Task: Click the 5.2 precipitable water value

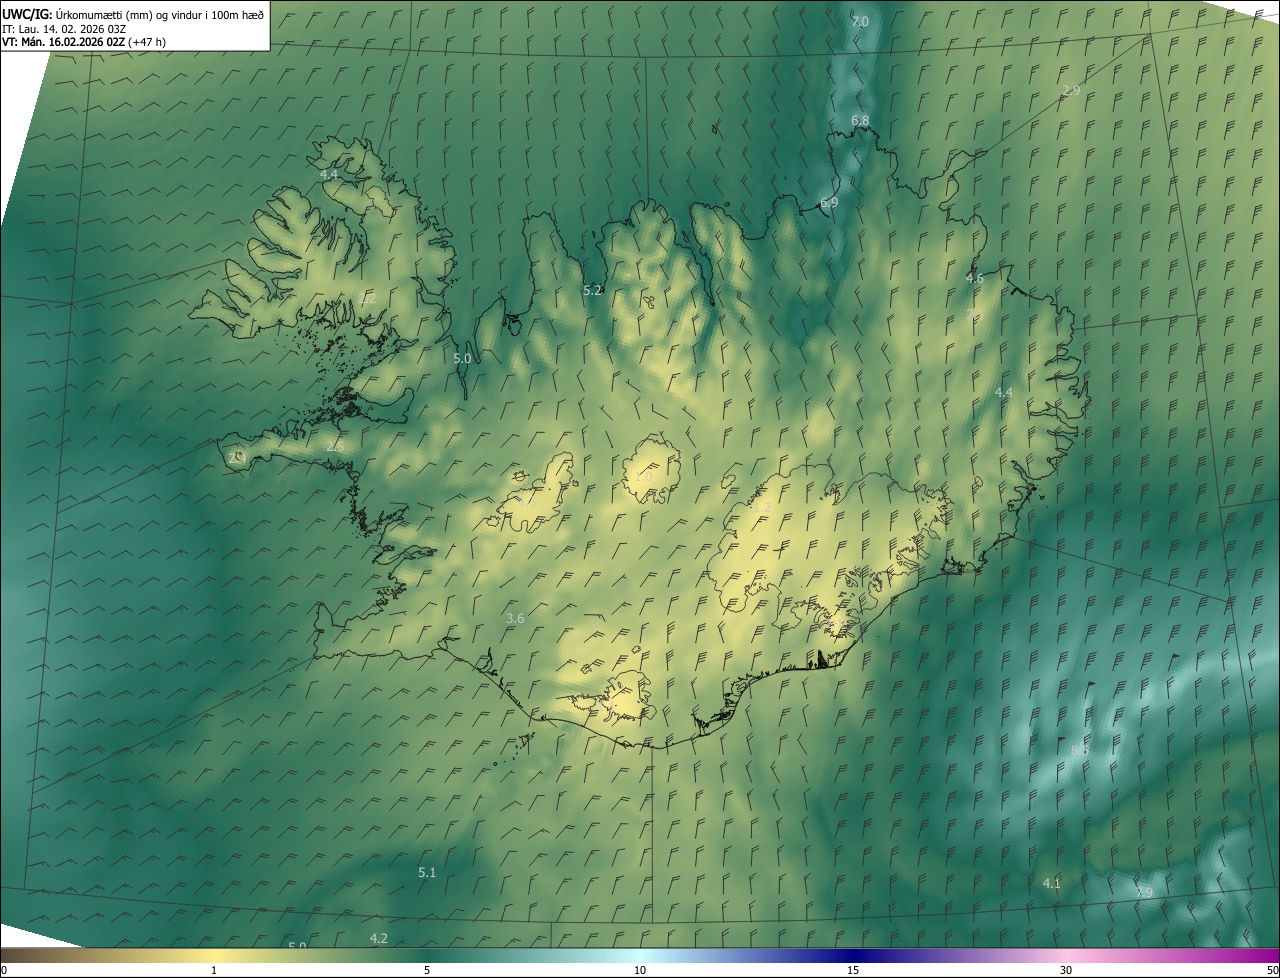Action: click(x=592, y=290)
